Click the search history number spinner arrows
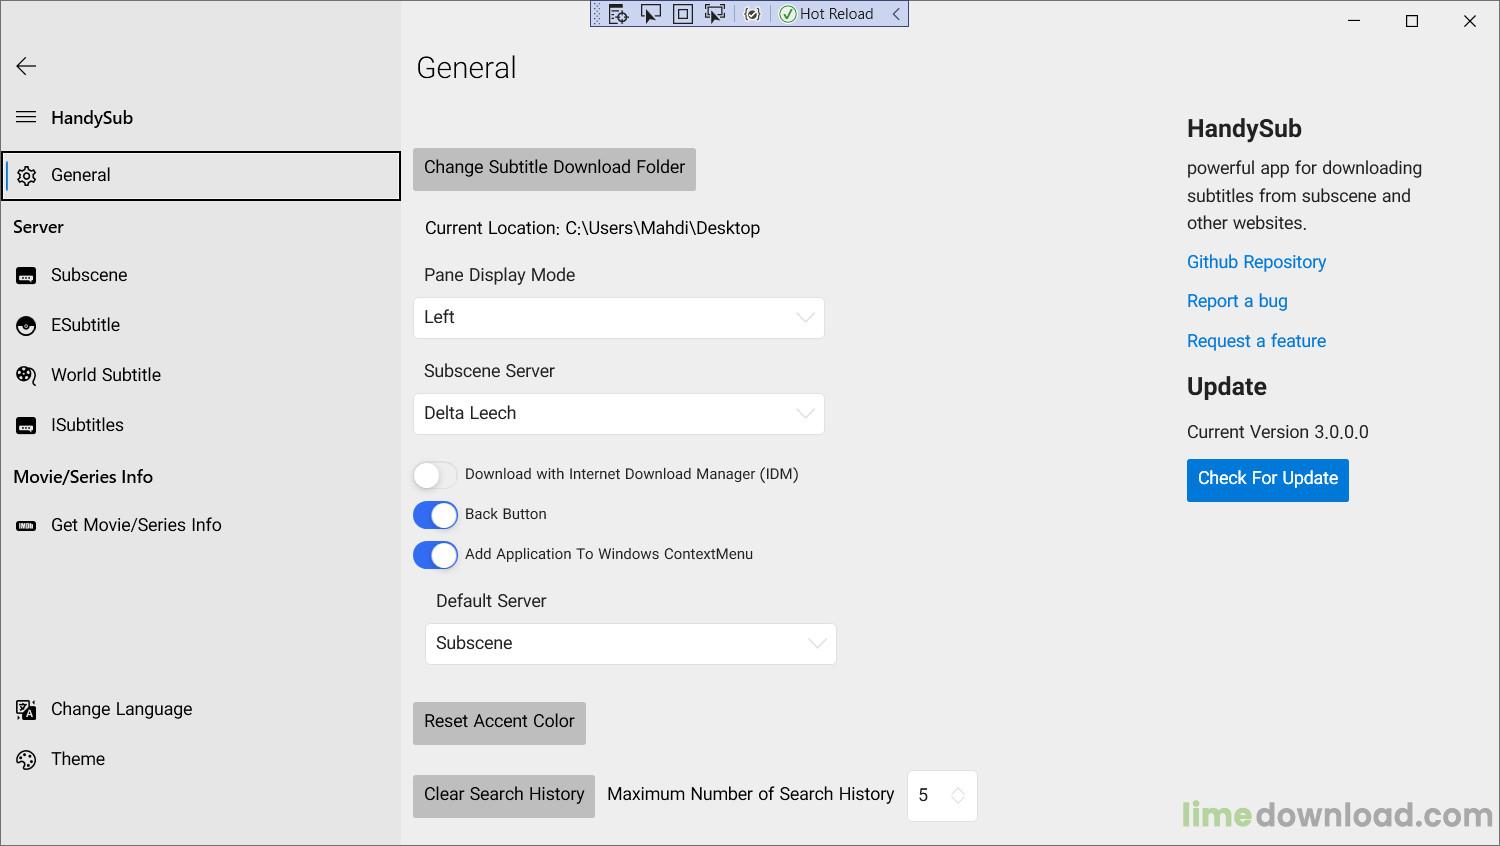1500x846 pixels. 958,796
